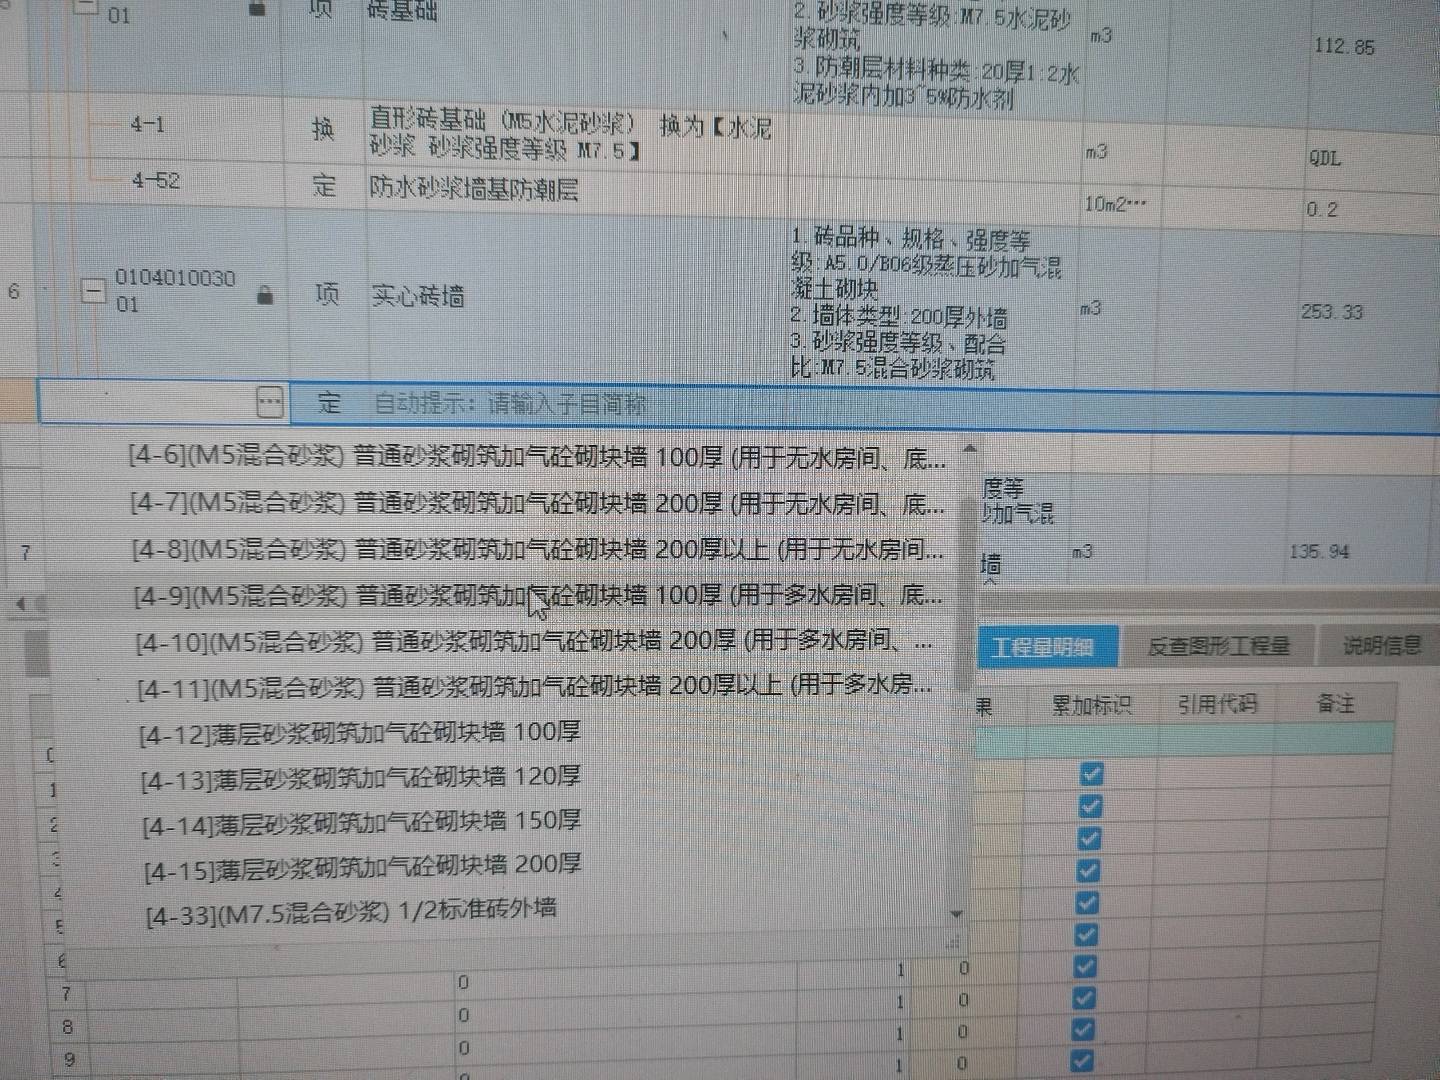Toggle the 累加标识 checkbox in row 8
Screen dimensions: 1440x1080
click(x=1084, y=997)
